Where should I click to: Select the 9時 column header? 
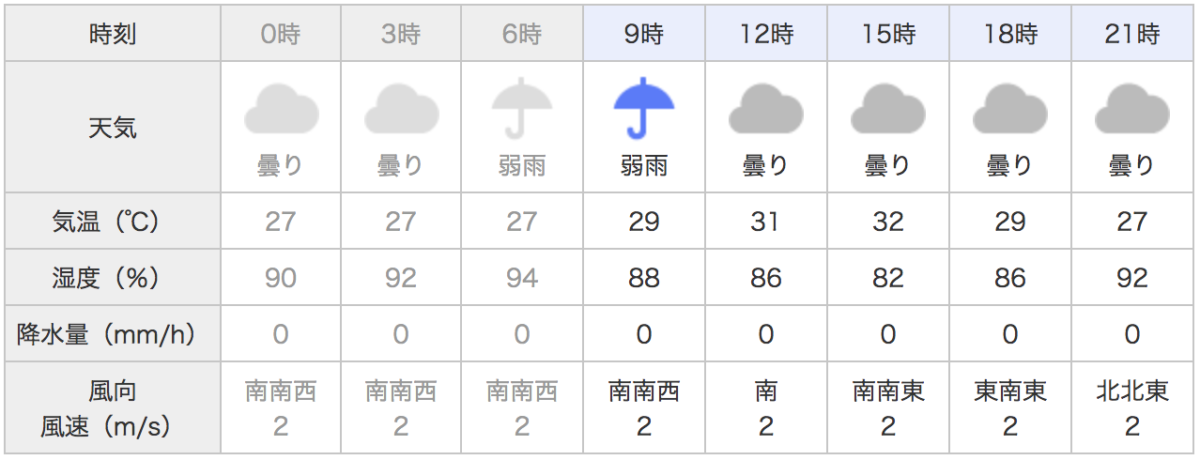pyautogui.click(x=644, y=35)
